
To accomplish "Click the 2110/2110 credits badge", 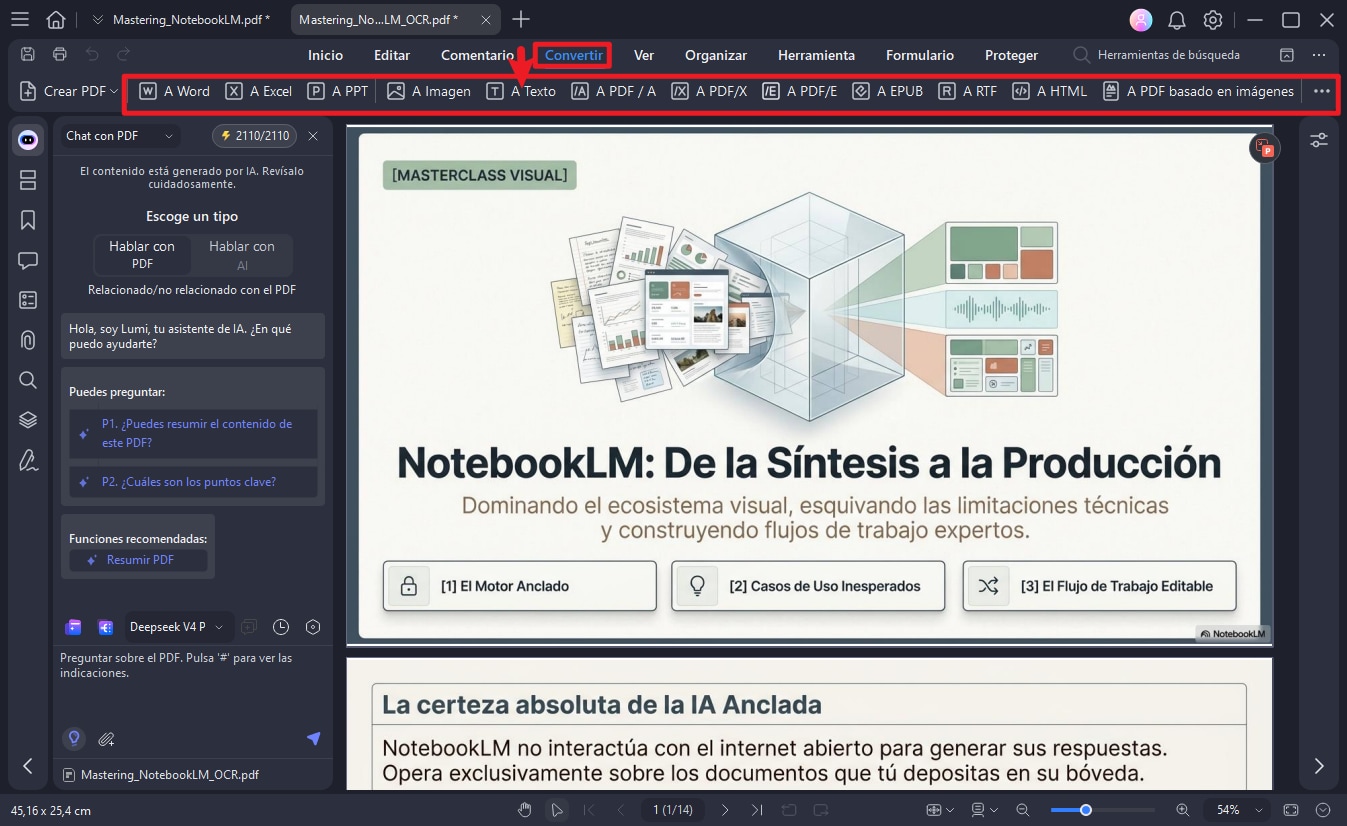I will 255,136.
